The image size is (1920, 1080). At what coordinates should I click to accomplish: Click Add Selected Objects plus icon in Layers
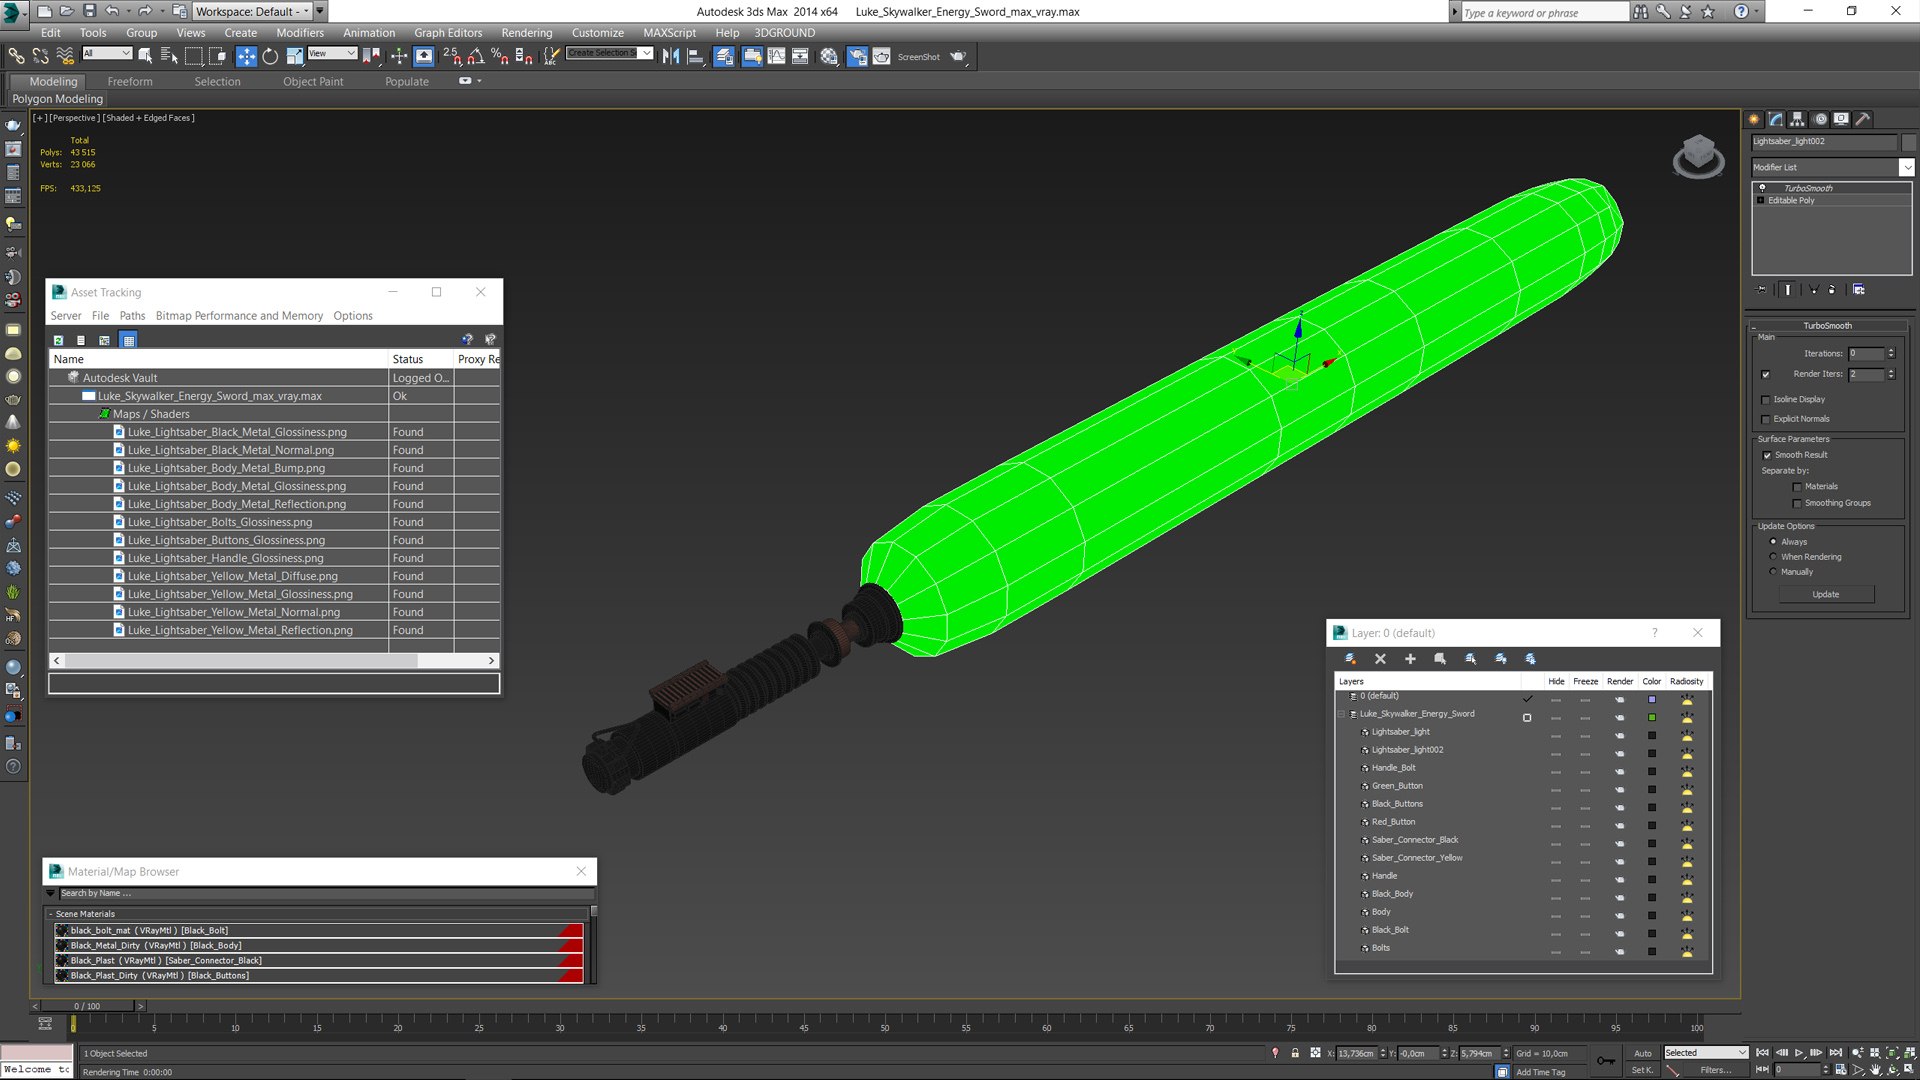(x=1410, y=659)
